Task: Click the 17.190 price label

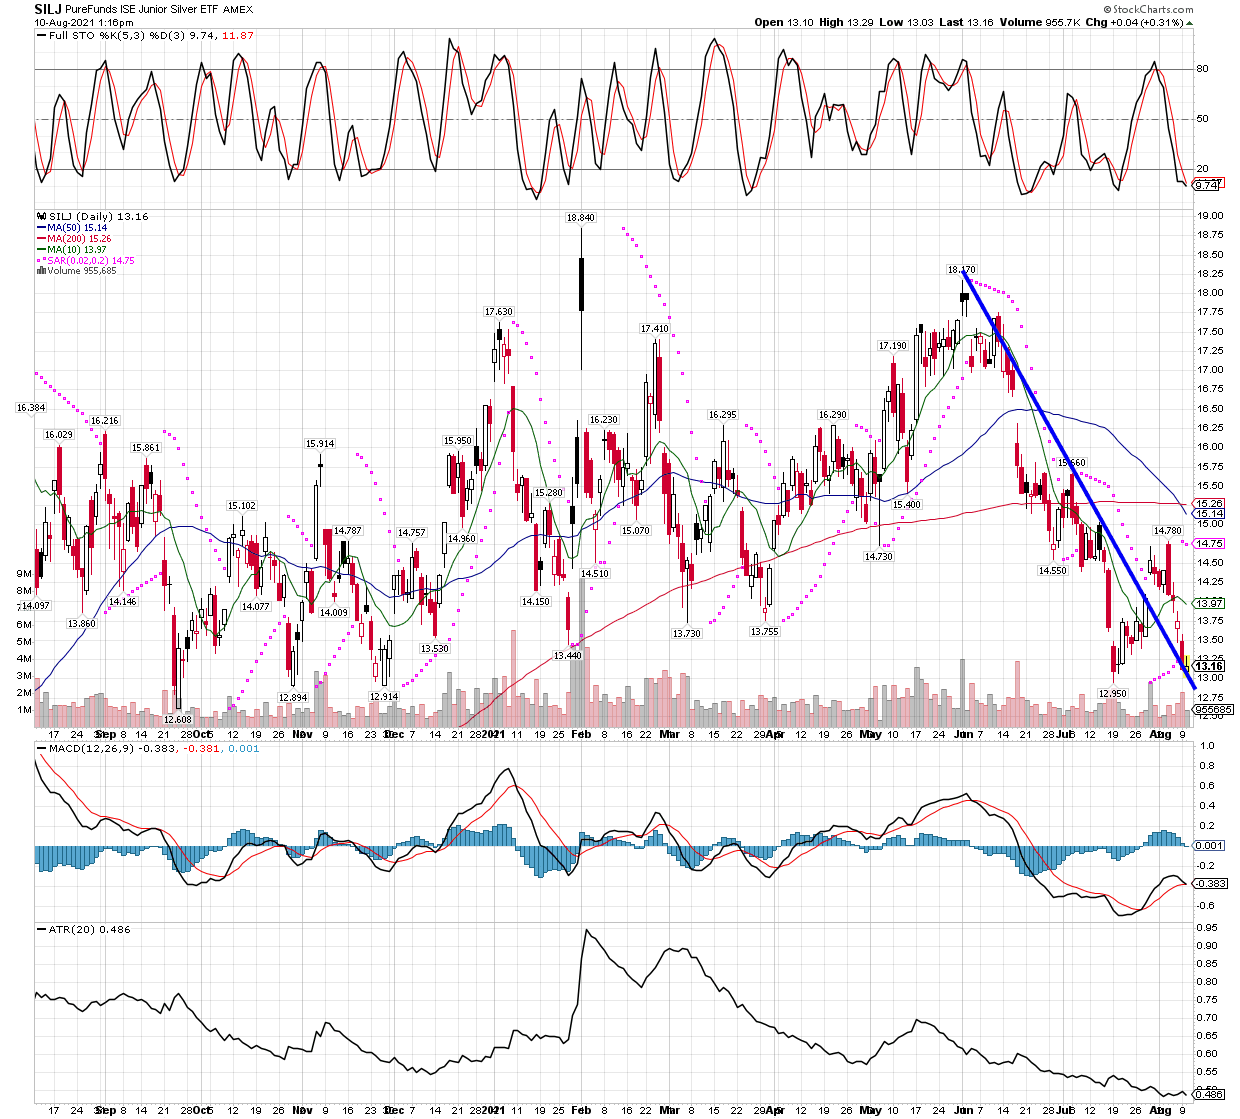Action: click(893, 346)
